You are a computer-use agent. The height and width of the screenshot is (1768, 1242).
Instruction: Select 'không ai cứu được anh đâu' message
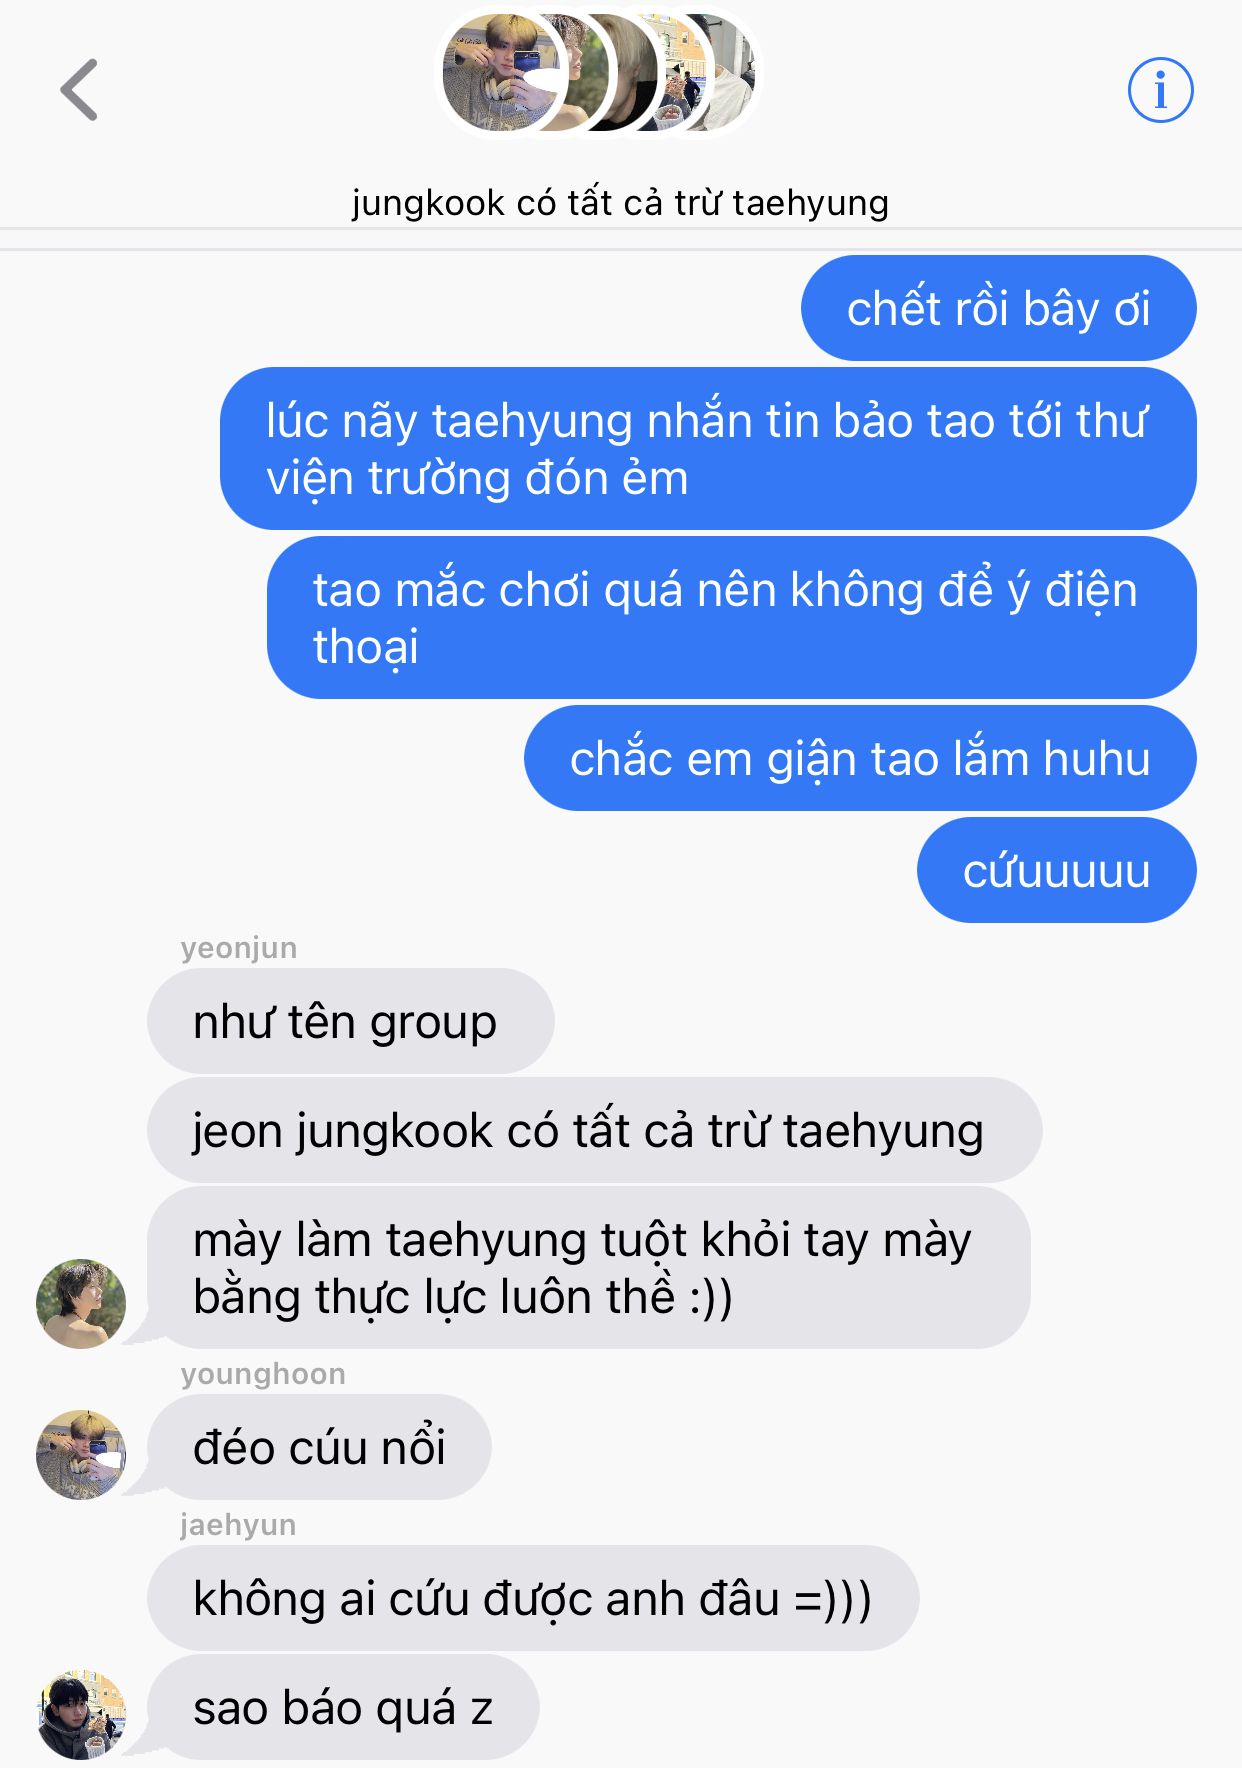(x=533, y=1598)
